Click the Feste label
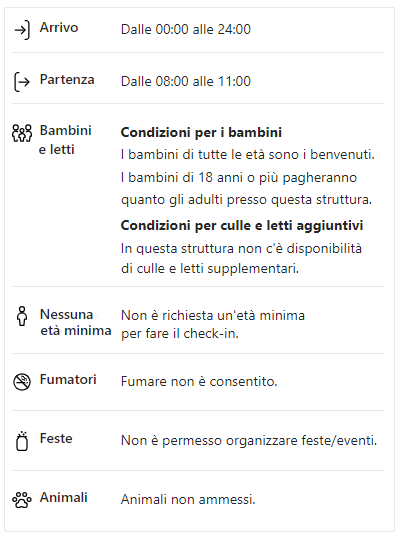Viewport: 397px width, 538px height. [56, 438]
